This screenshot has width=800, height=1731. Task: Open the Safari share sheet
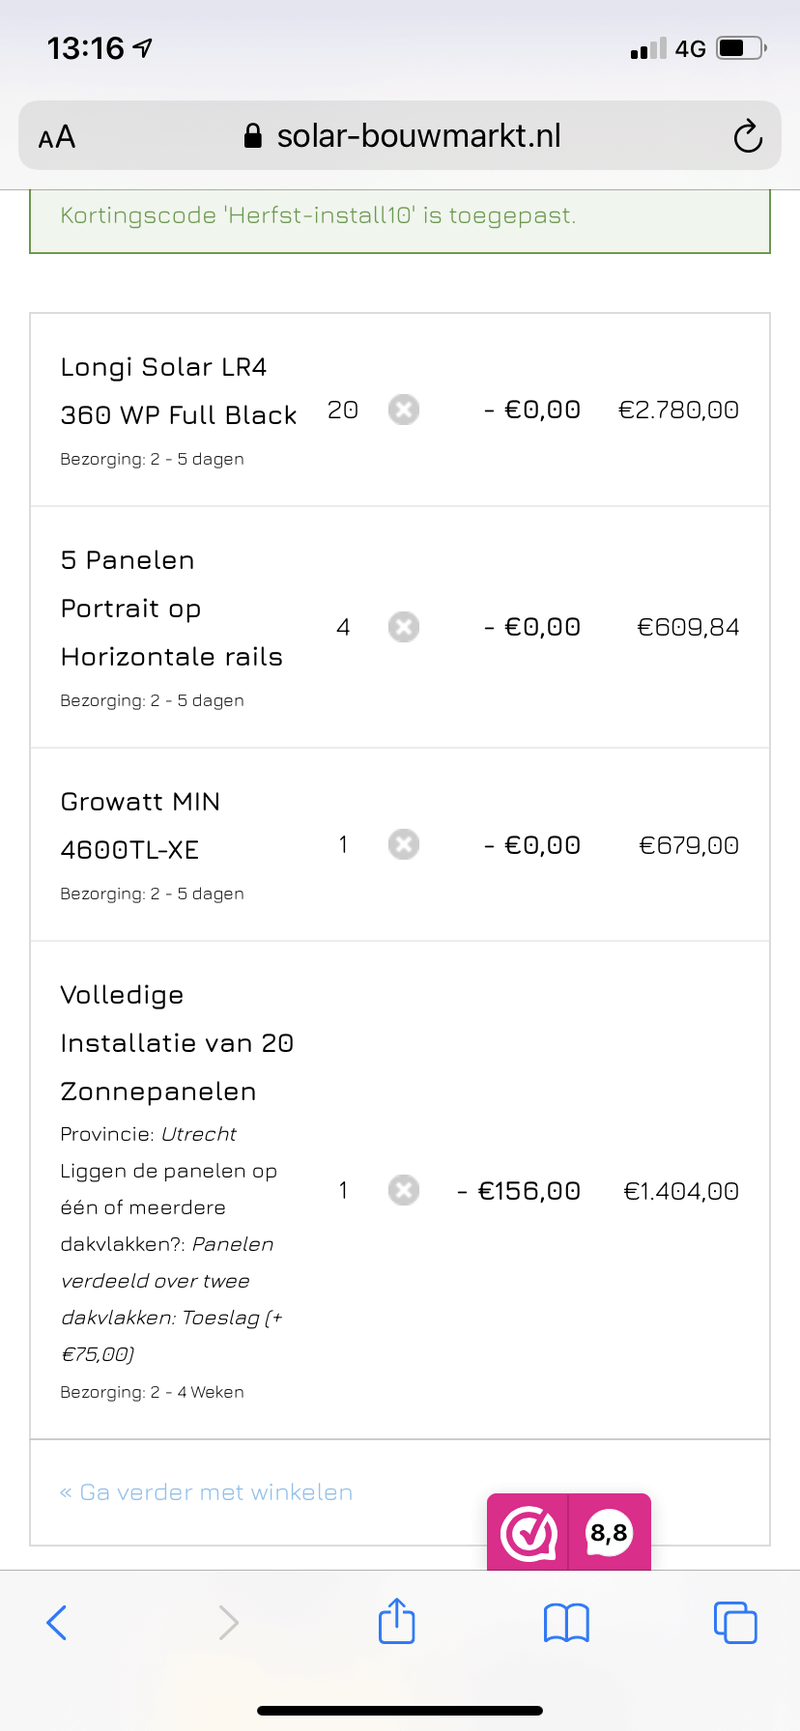[x=397, y=1622]
